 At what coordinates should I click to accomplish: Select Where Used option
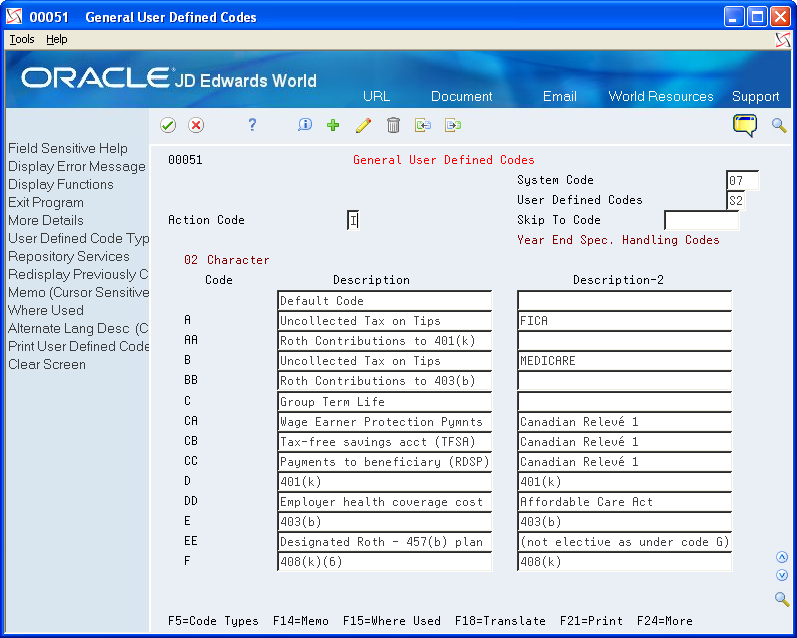click(x=46, y=311)
